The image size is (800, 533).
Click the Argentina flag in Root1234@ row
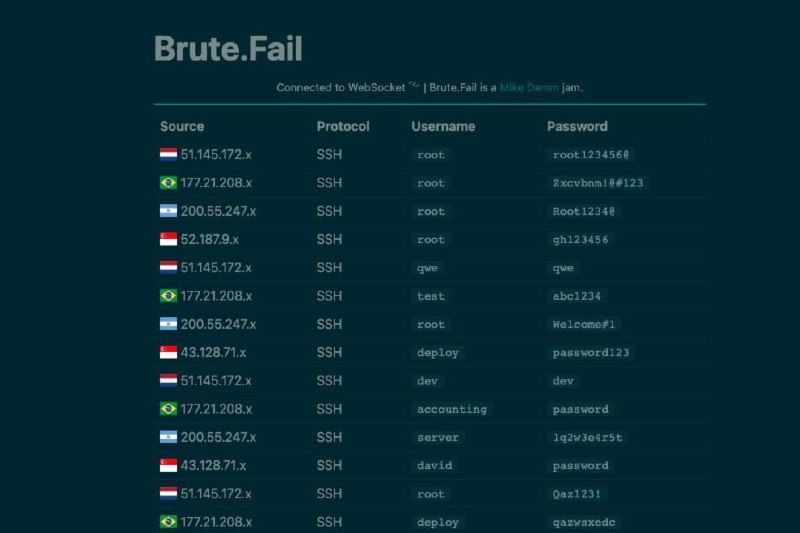click(x=168, y=211)
